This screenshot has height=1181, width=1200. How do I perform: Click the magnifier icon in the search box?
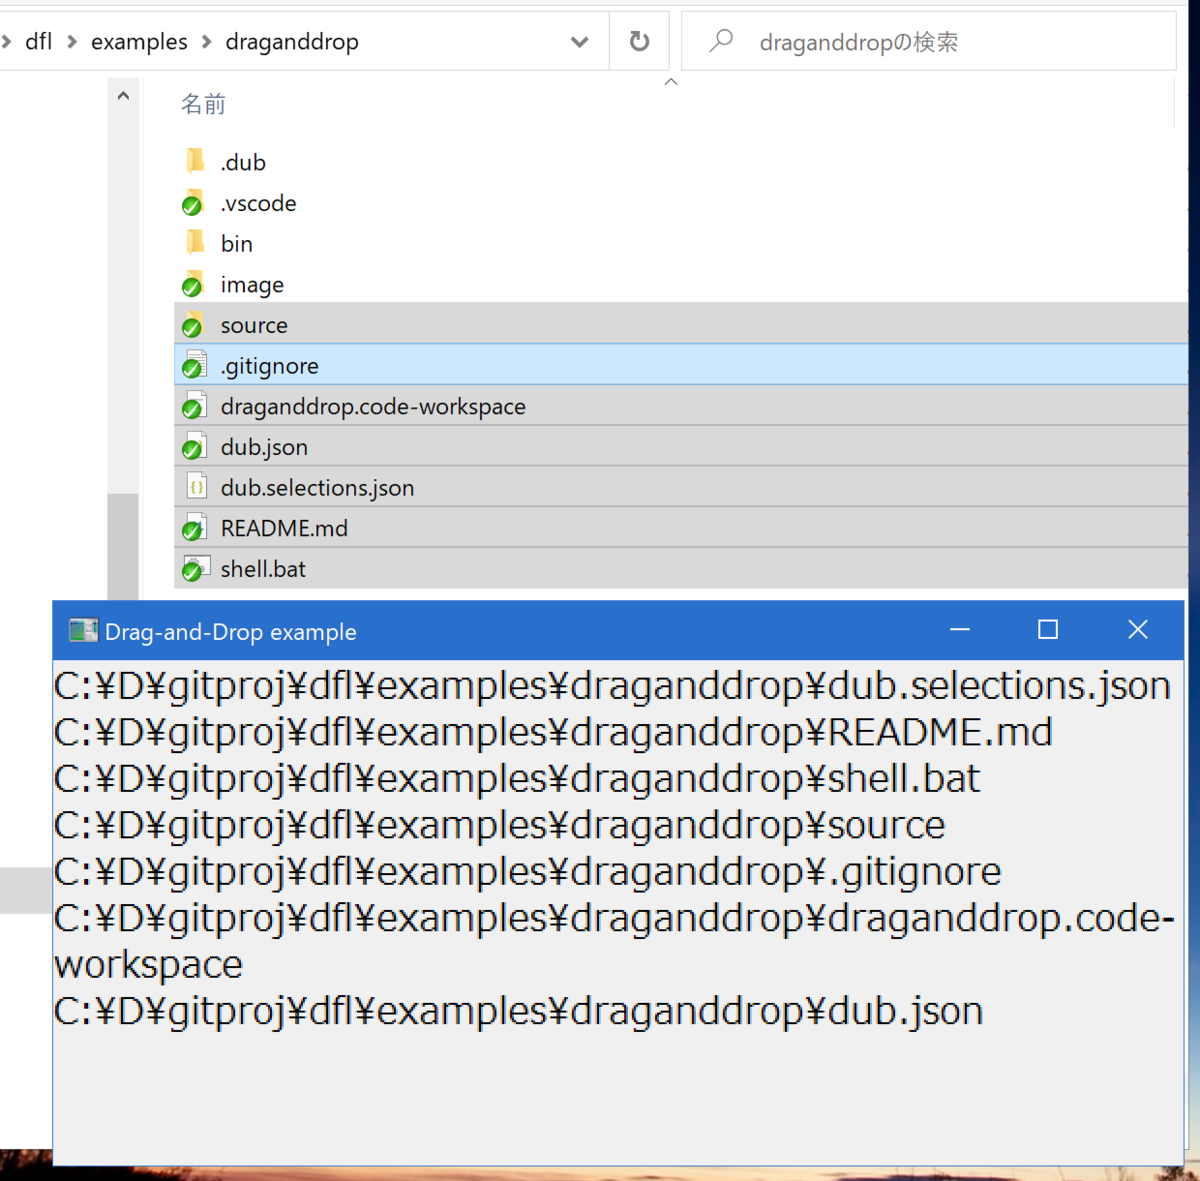tap(720, 41)
